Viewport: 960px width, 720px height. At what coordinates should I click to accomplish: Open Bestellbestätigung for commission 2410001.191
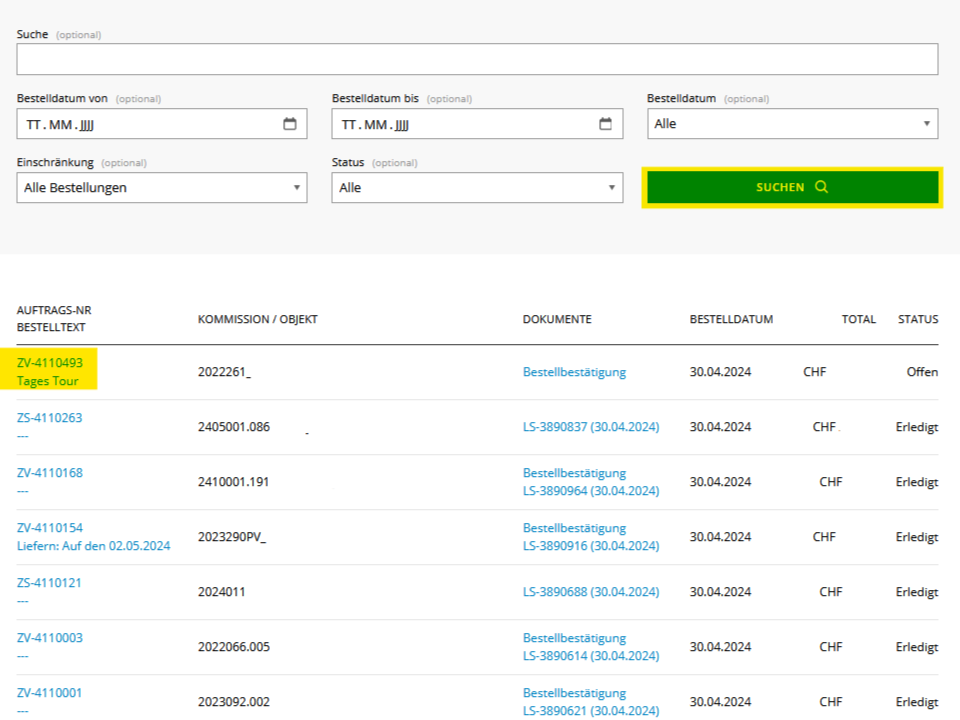[574, 473]
